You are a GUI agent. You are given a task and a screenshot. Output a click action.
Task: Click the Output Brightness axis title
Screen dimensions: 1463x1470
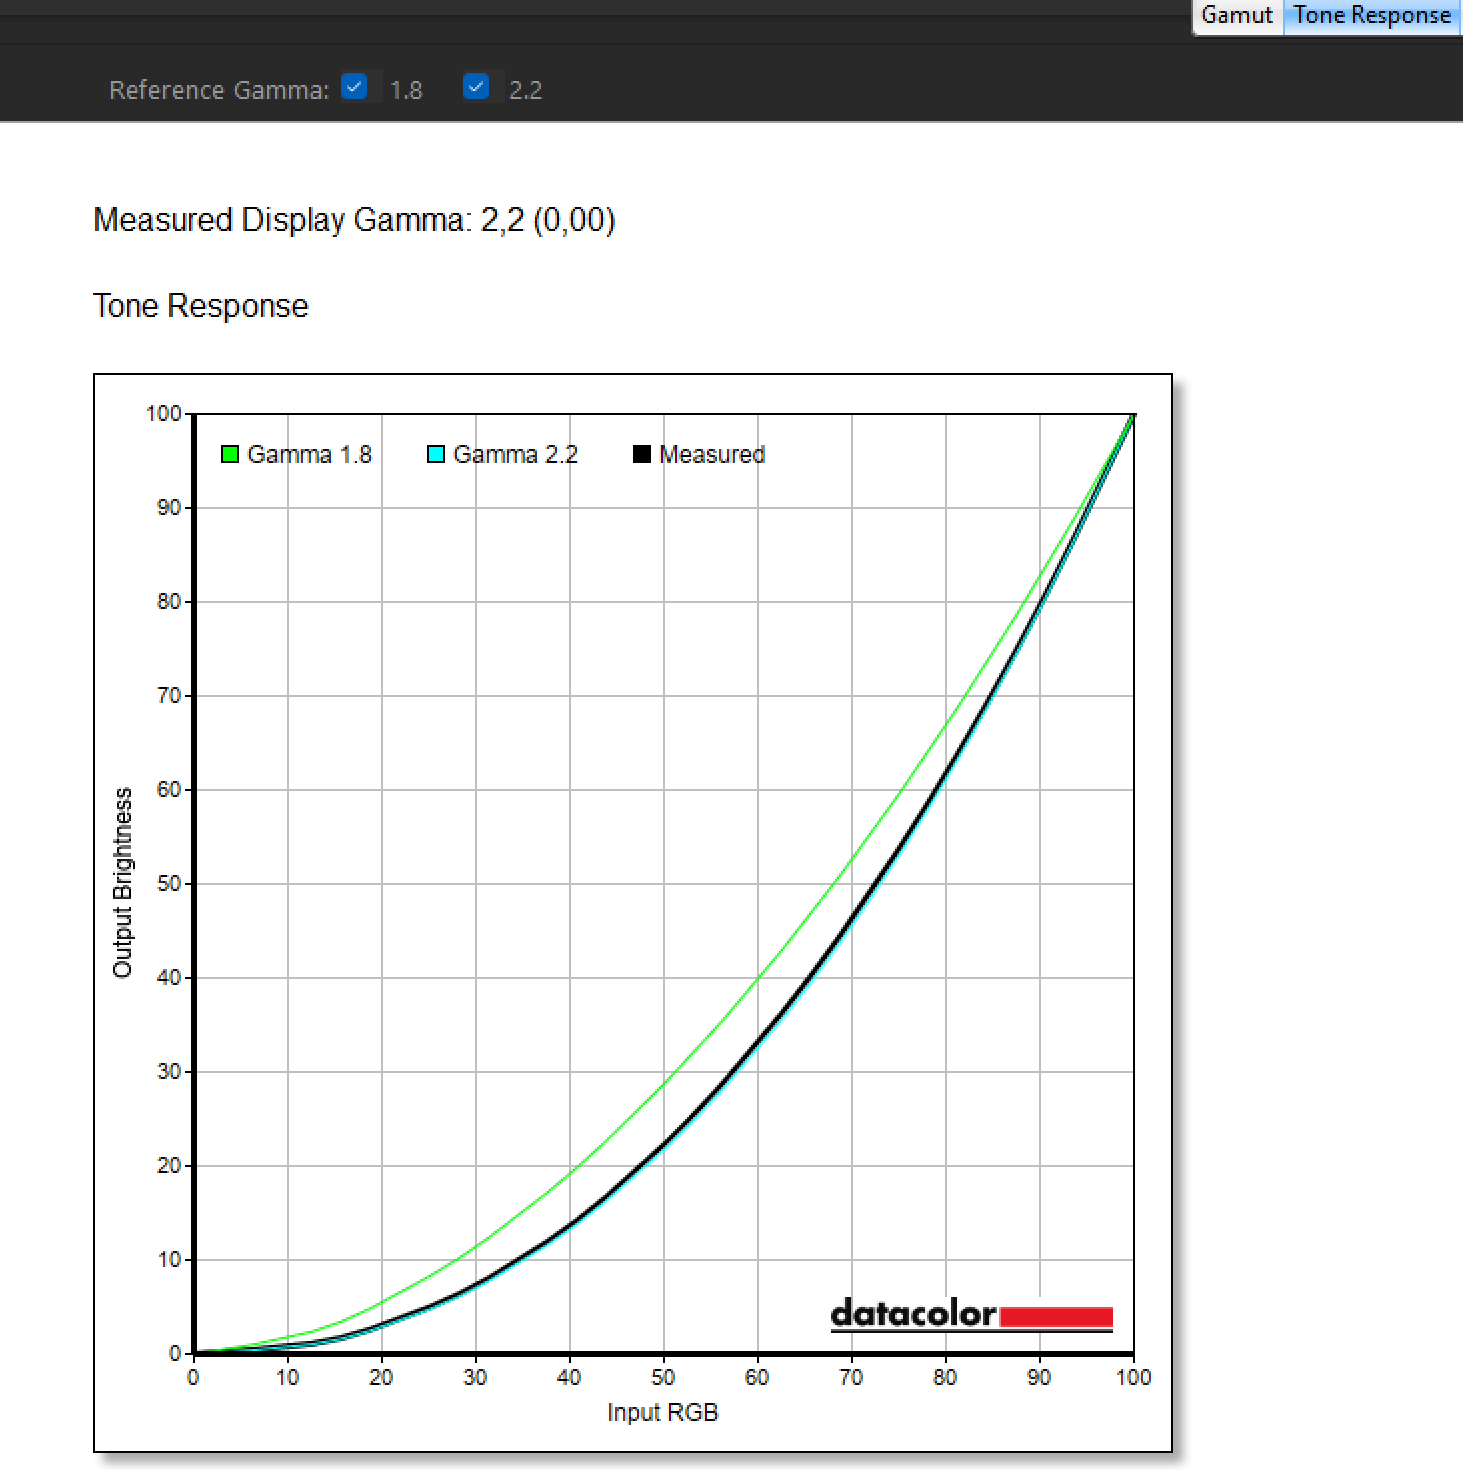pos(122,882)
